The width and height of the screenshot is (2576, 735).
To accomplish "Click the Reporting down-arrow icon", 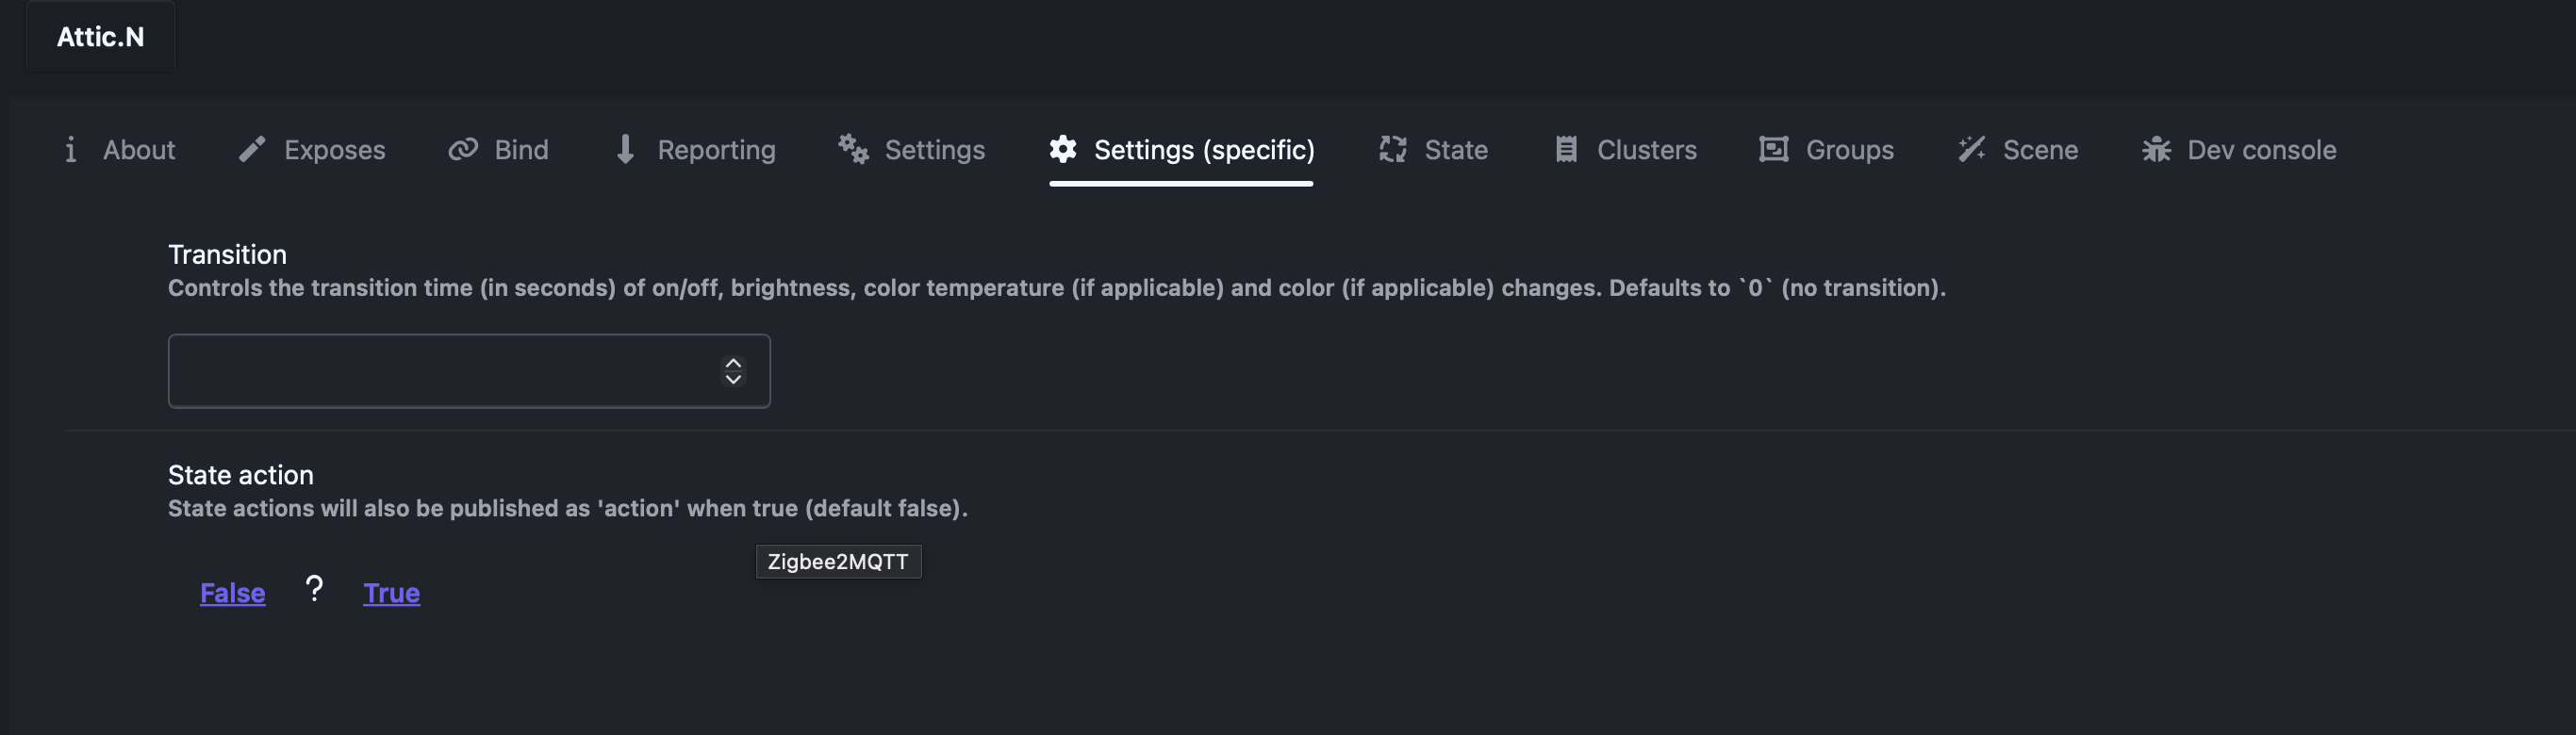I will coord(625,149).
